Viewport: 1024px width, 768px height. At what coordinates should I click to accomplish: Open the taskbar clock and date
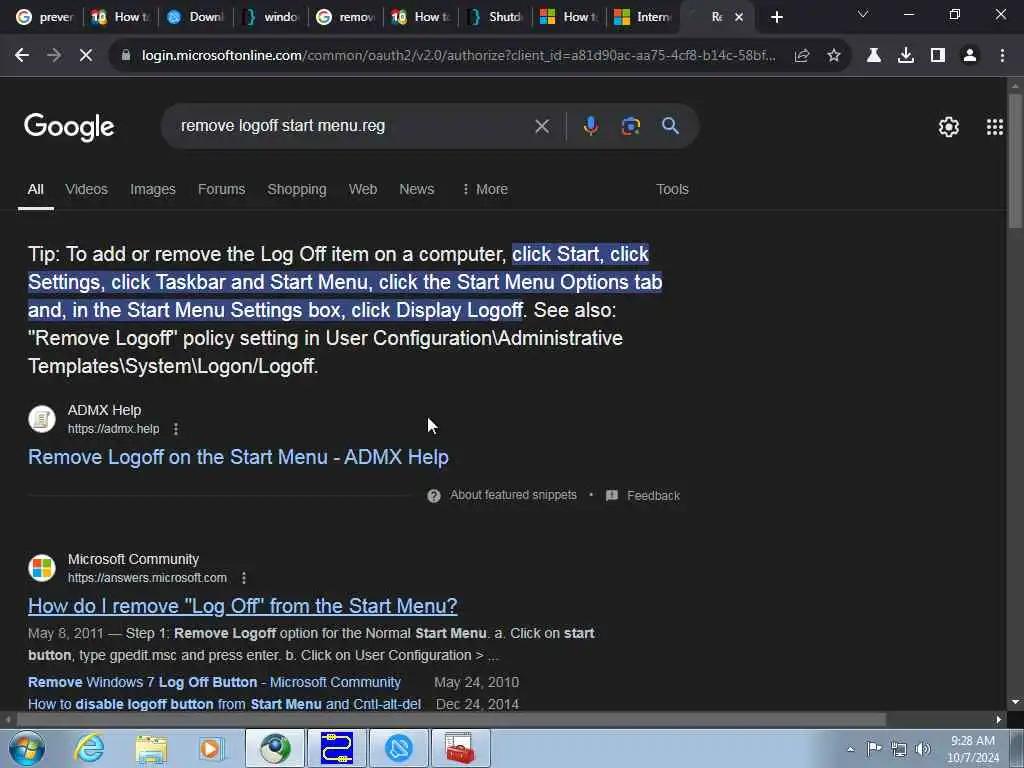pos(973,749)
